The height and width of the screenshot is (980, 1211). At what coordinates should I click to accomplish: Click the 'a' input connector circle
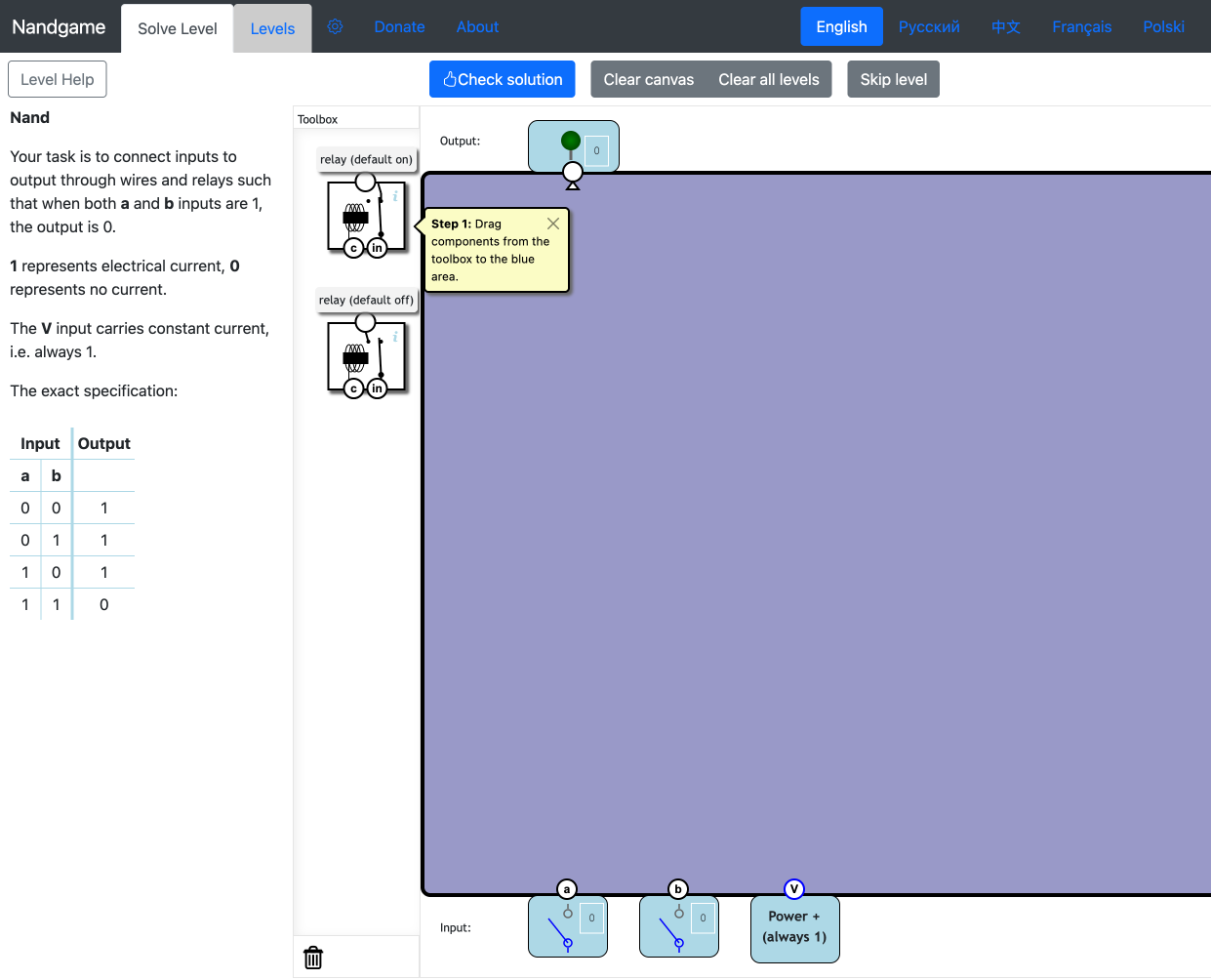coord(567,889)
